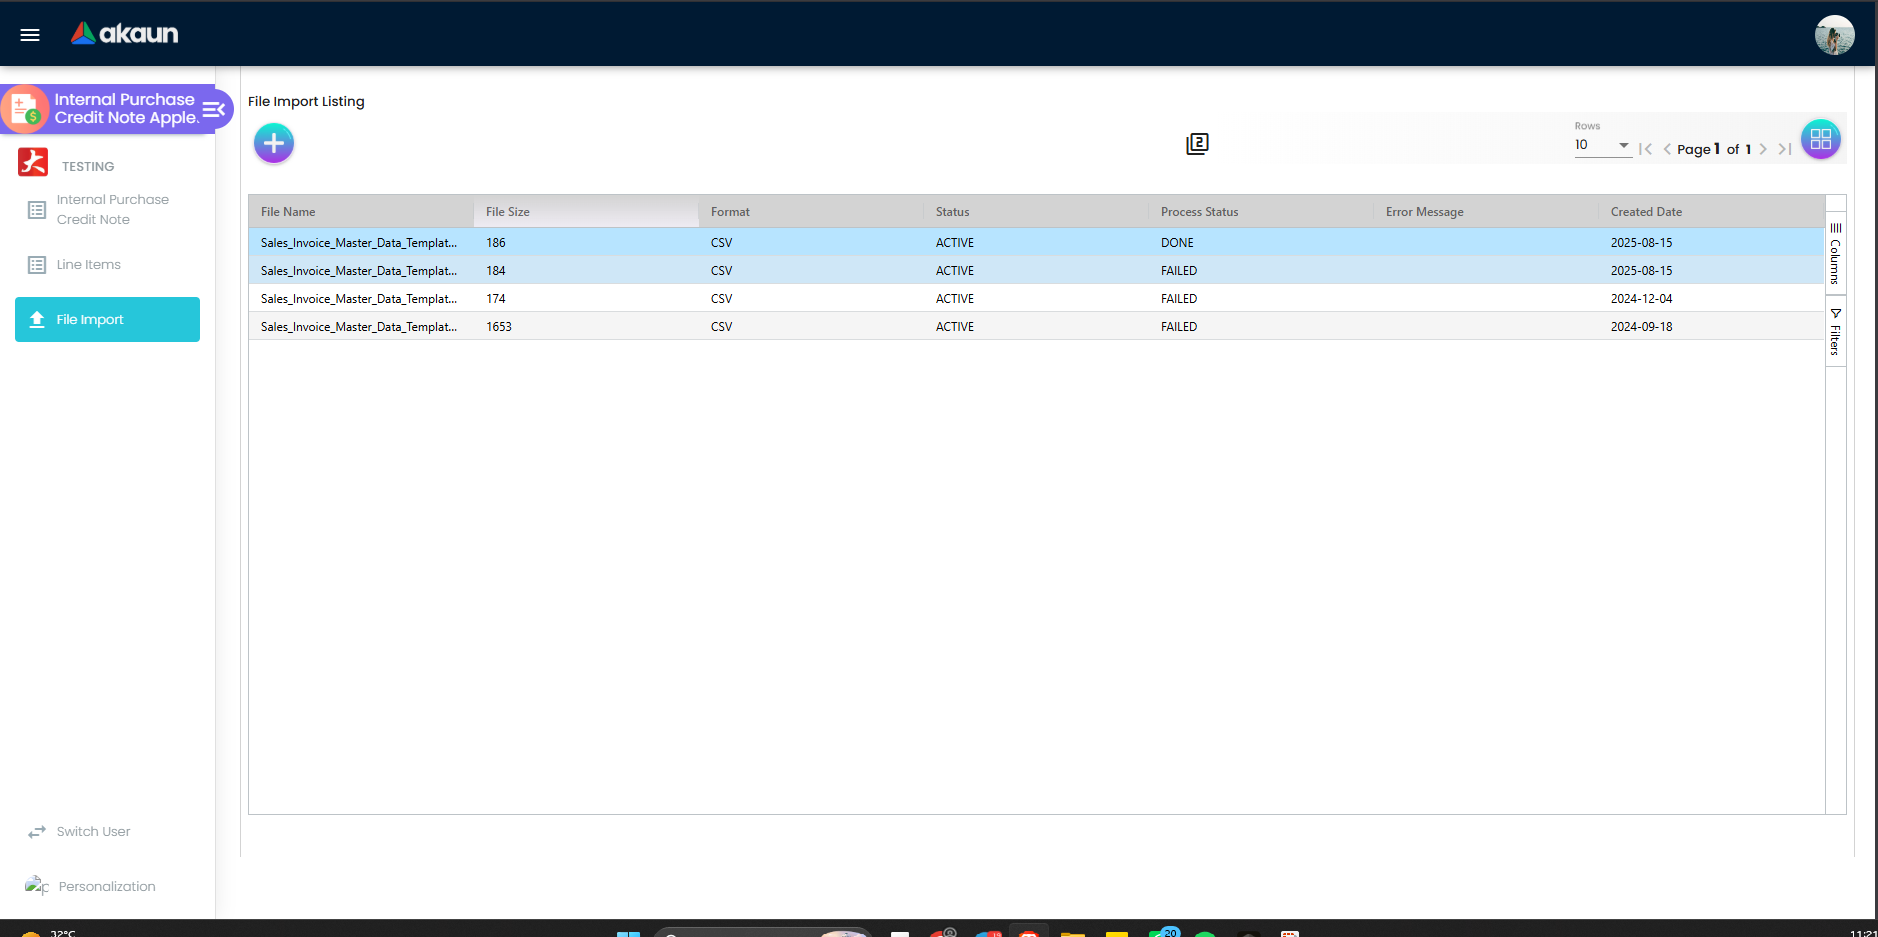Open the Columns side panel tab
The height and width of the screenshot is (937, 1878).
click(x=1835, y=253)
